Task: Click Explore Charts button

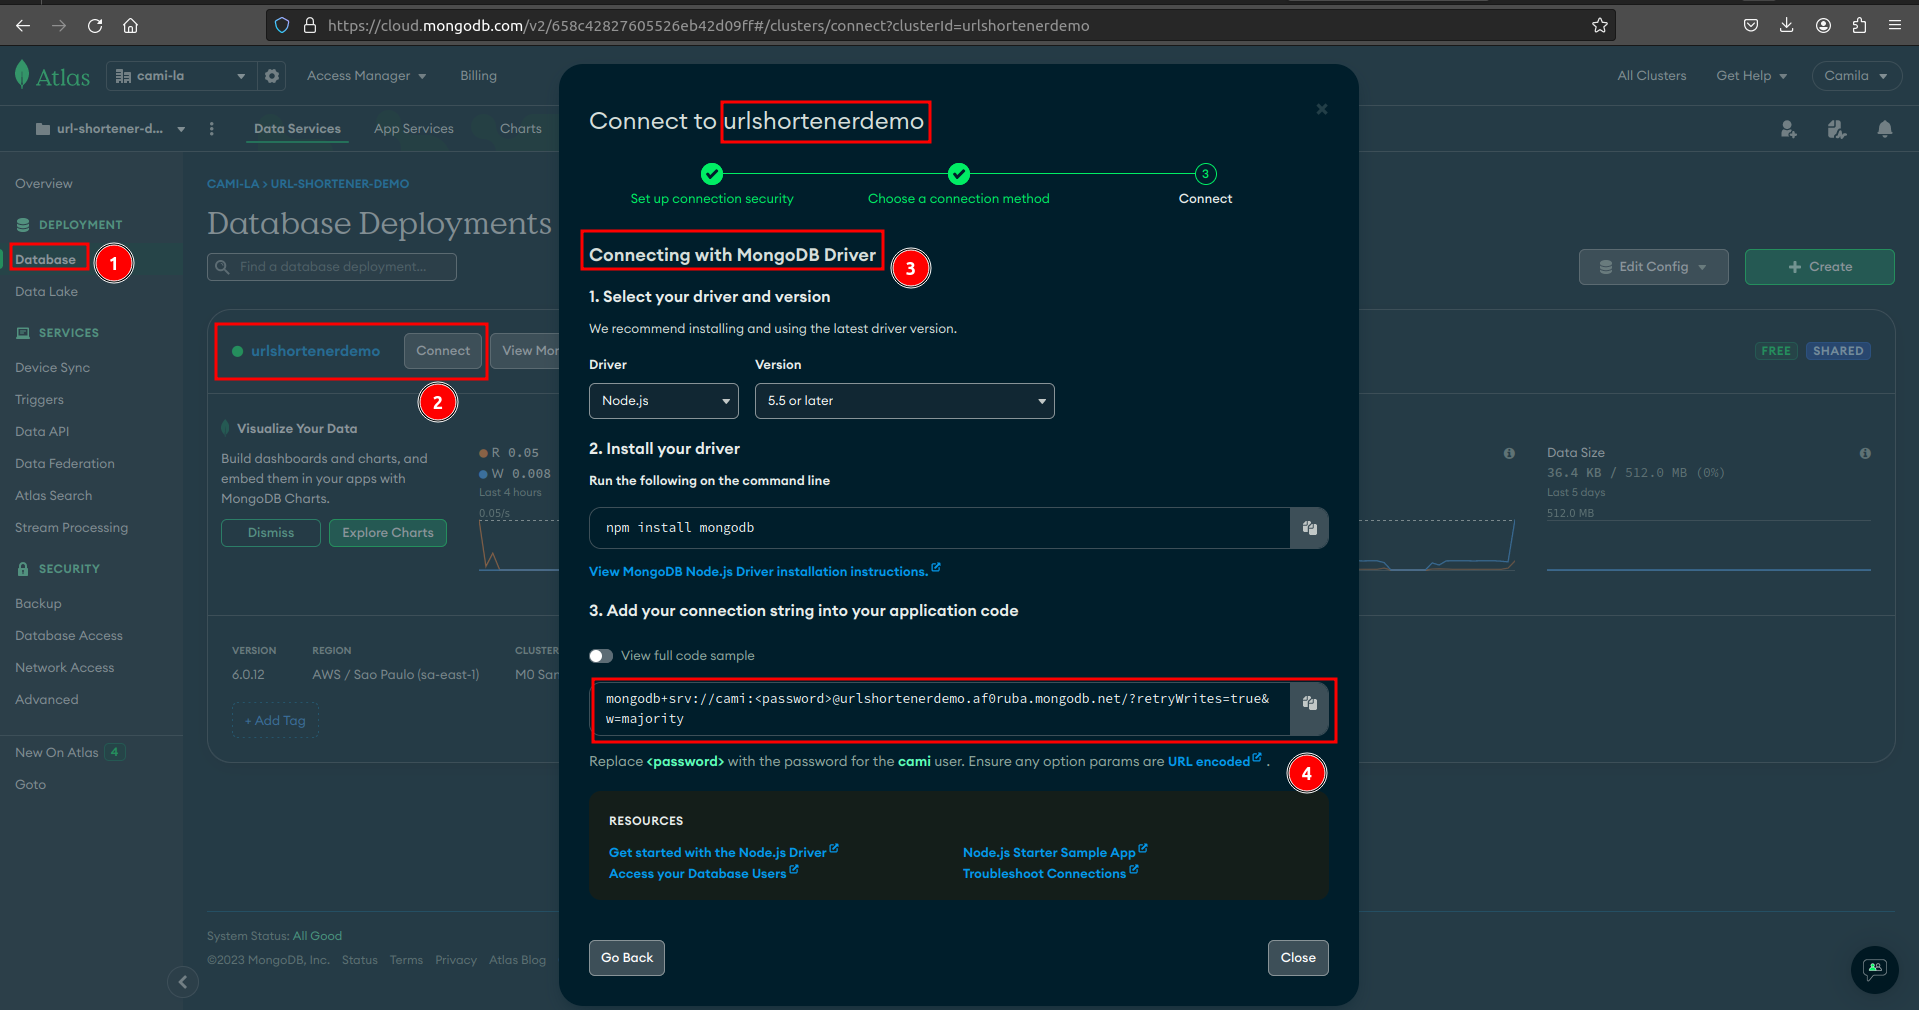Action: (x=388, y=533)
